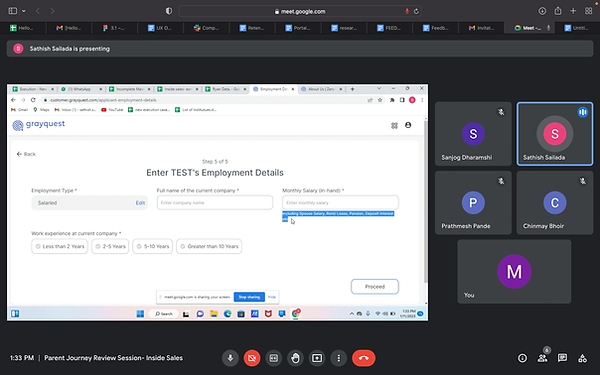
Task: Click bookmark star in shared Chrome
Action: point(380,100)
